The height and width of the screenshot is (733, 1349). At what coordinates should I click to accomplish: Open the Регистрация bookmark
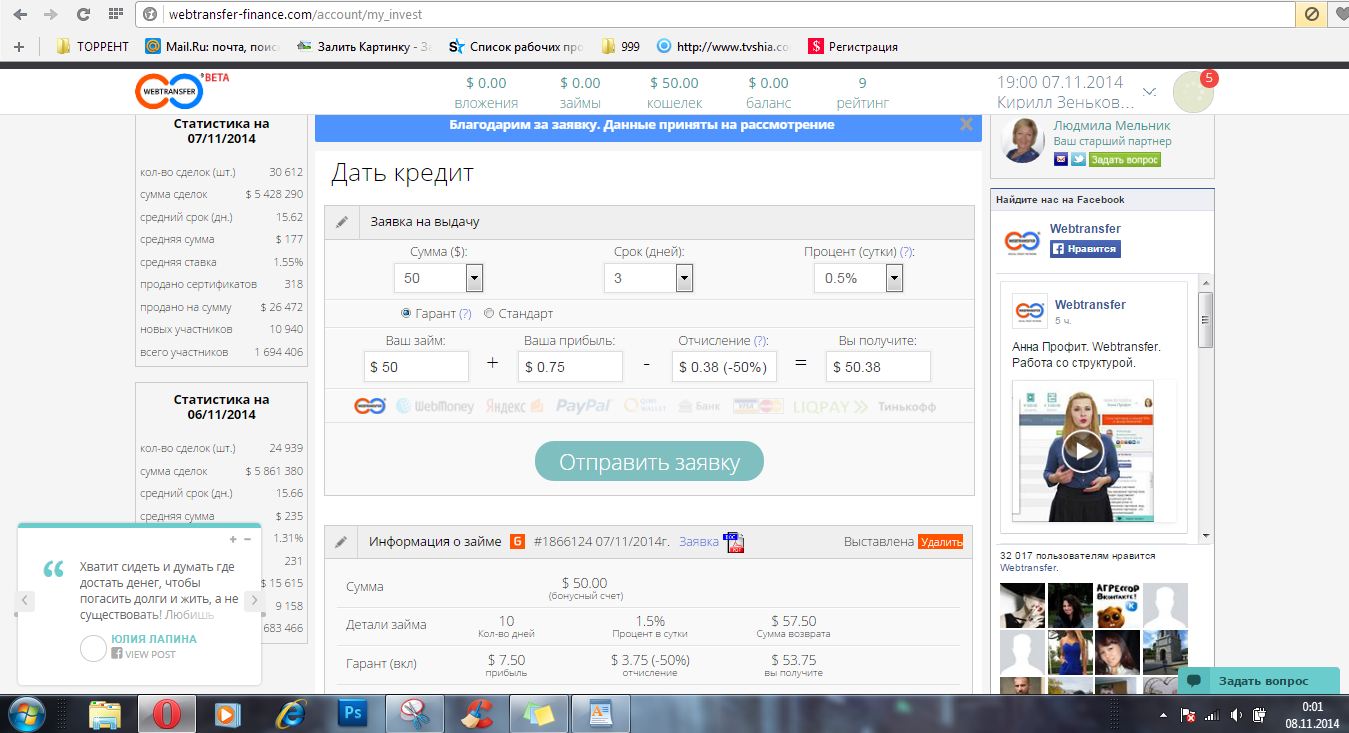click(x=853, y=46)
